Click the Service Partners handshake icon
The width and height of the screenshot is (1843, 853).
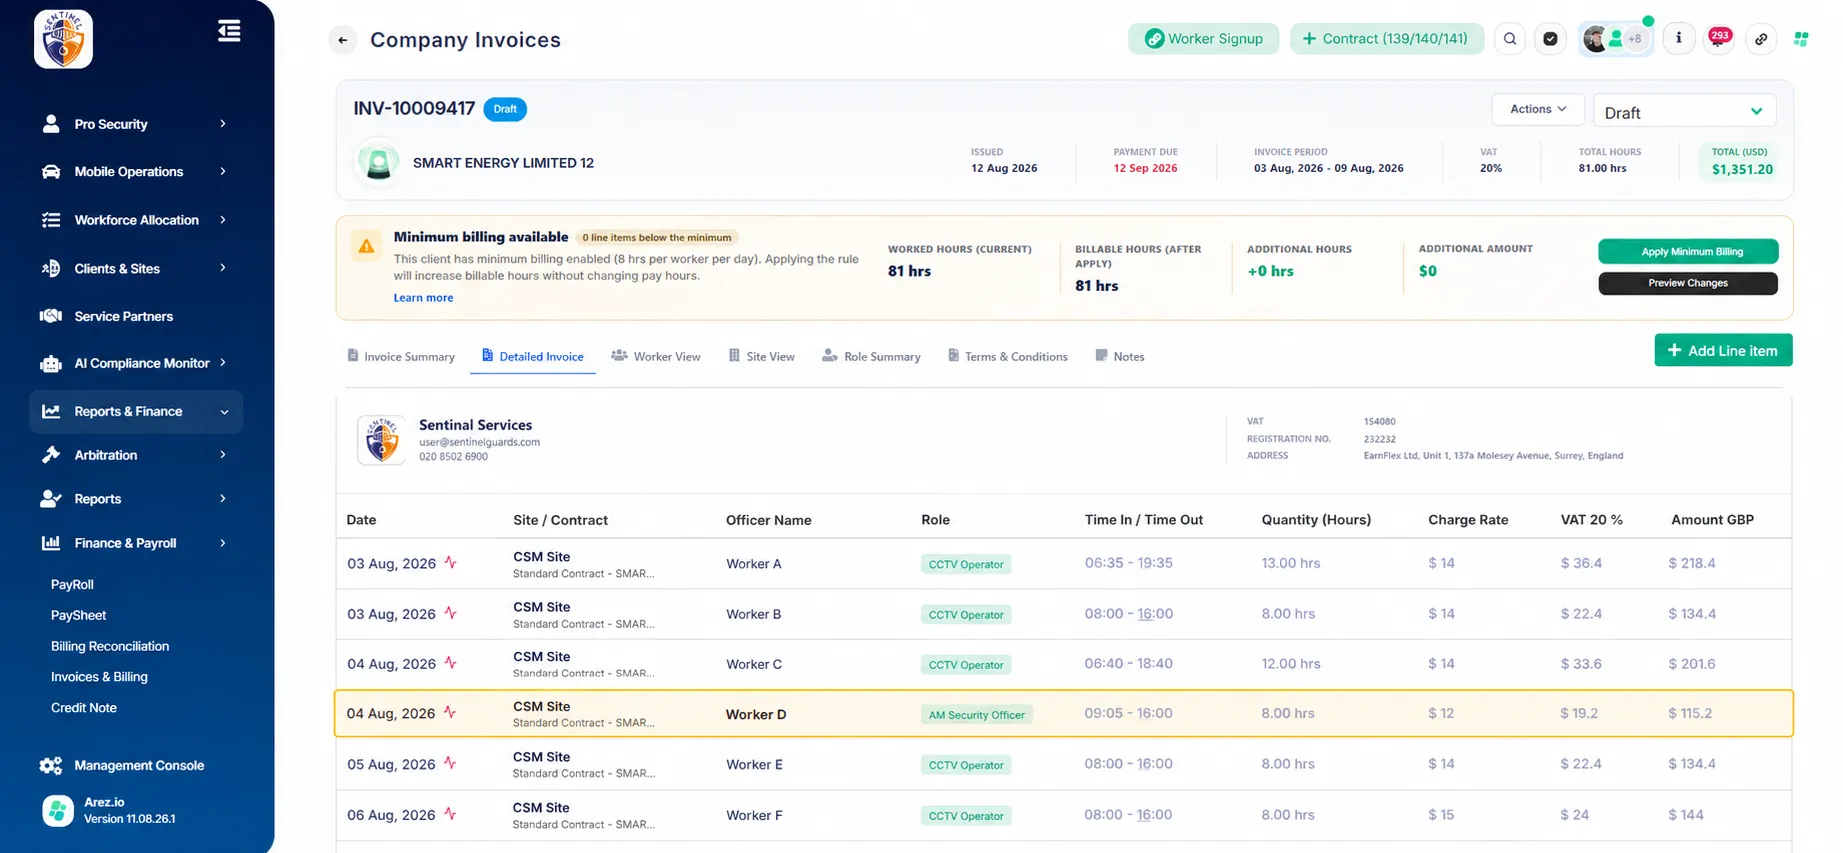tap(51, 316)
